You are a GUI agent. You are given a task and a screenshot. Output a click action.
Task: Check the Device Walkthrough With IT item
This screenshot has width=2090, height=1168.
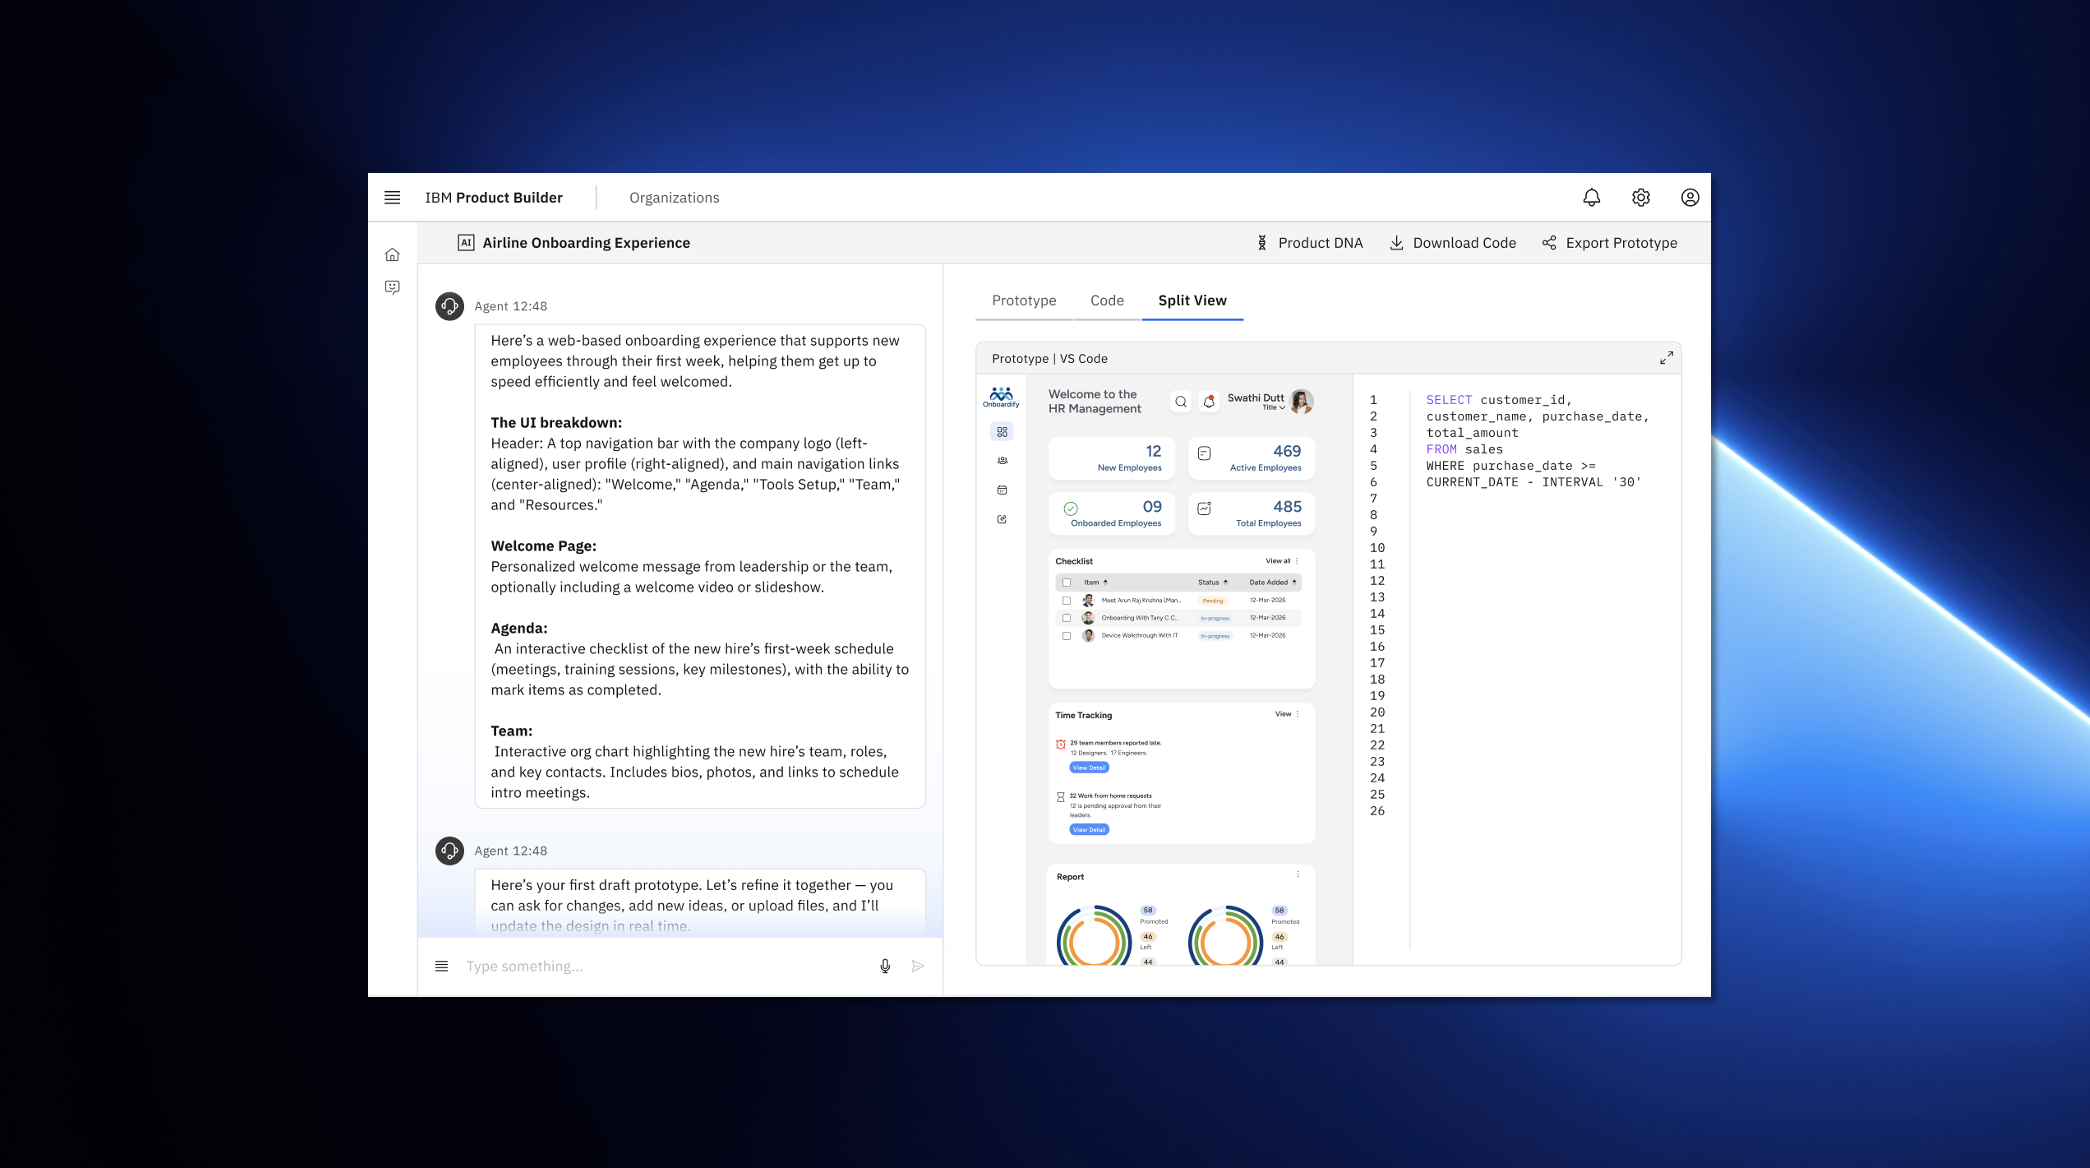coord(1067,636)
